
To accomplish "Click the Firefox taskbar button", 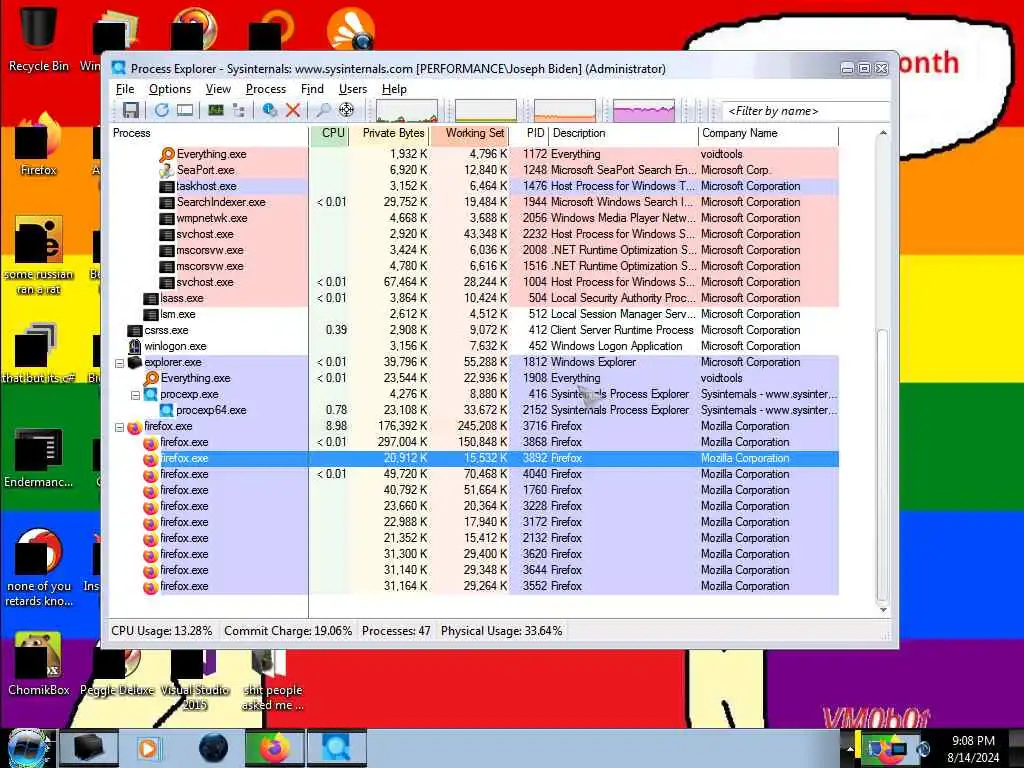I will [x=275, y=748].
